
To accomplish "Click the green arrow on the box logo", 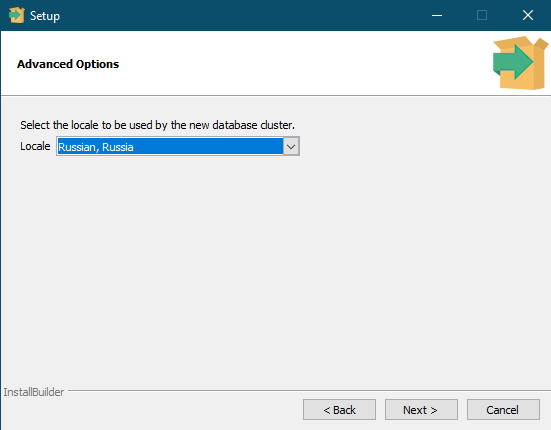I will click(512, 62).
